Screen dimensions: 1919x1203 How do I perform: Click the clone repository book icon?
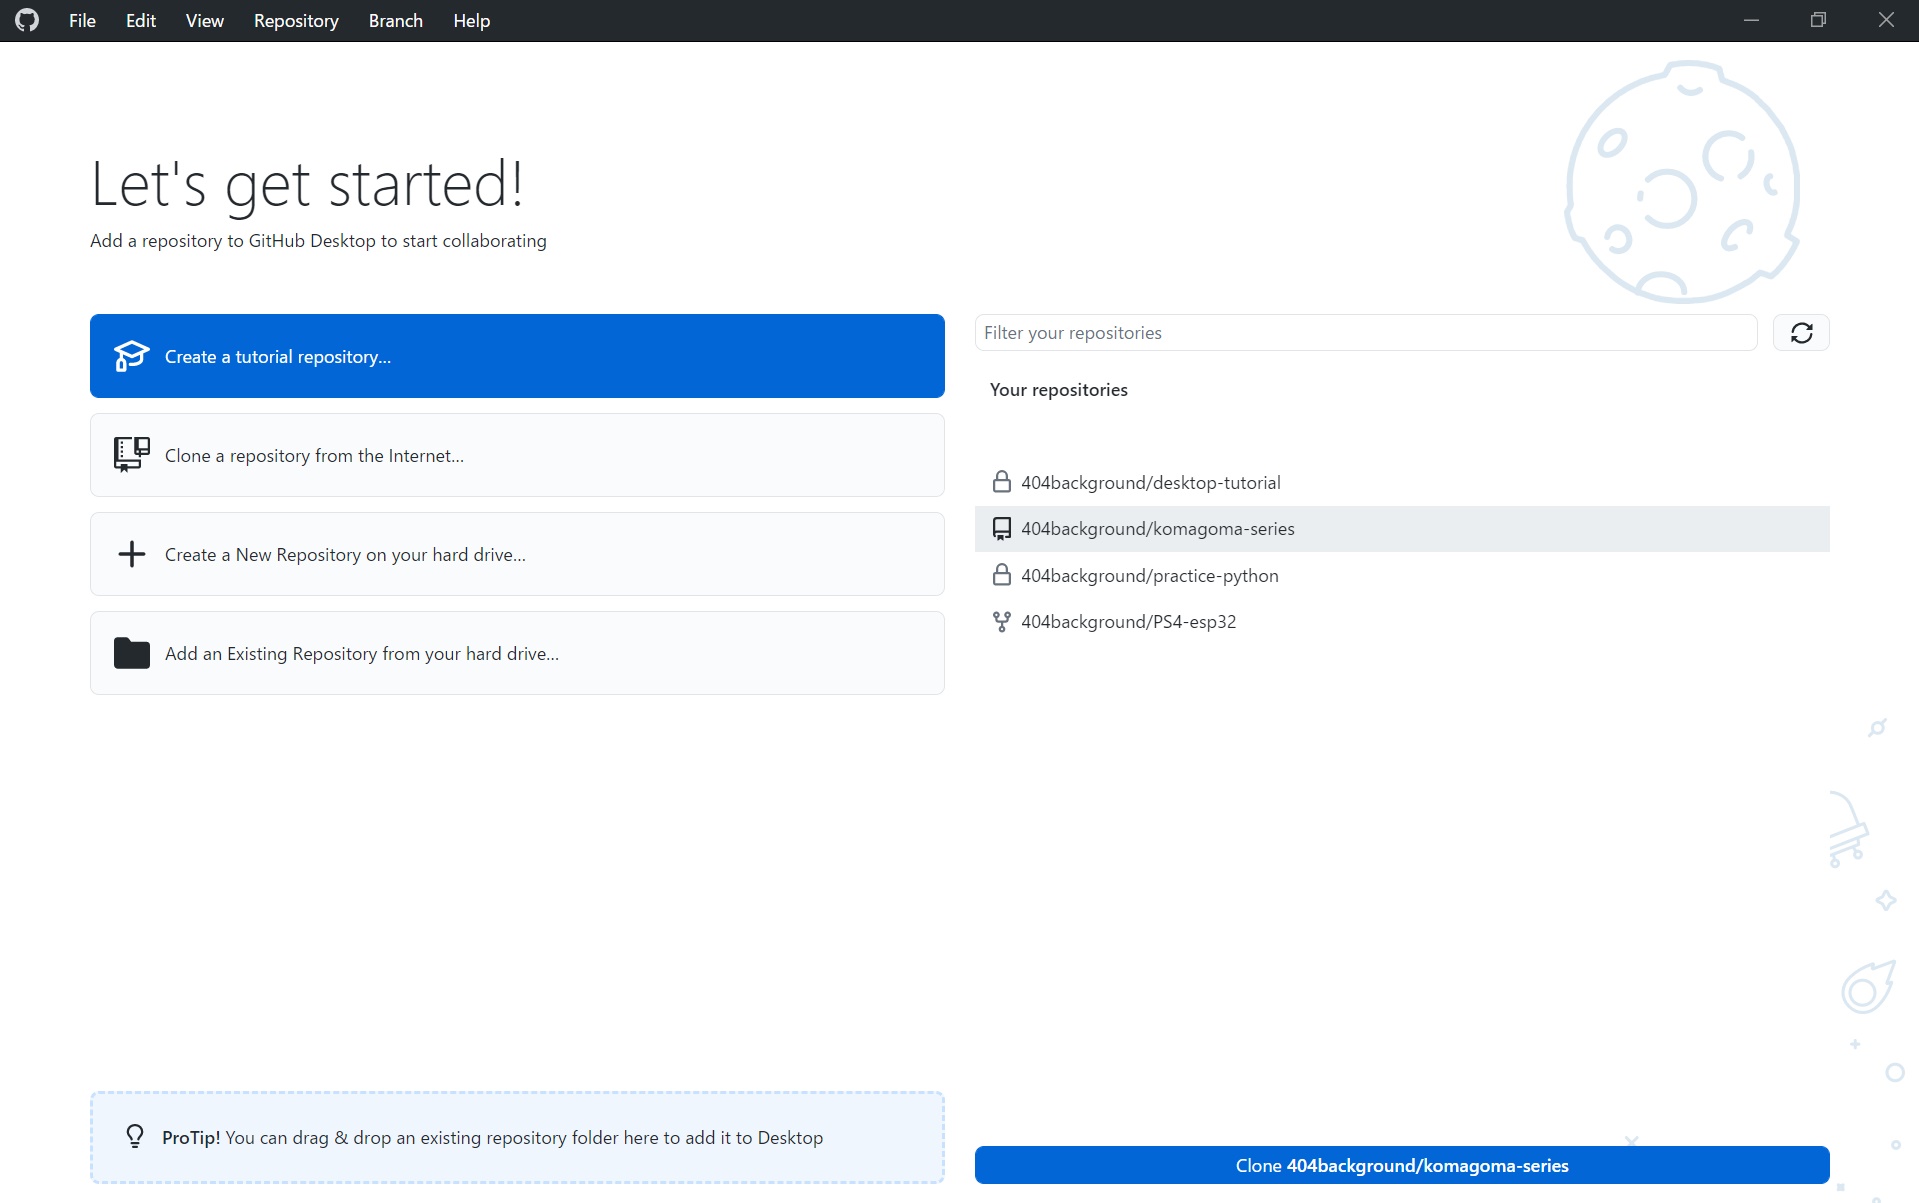click(131, 454)
